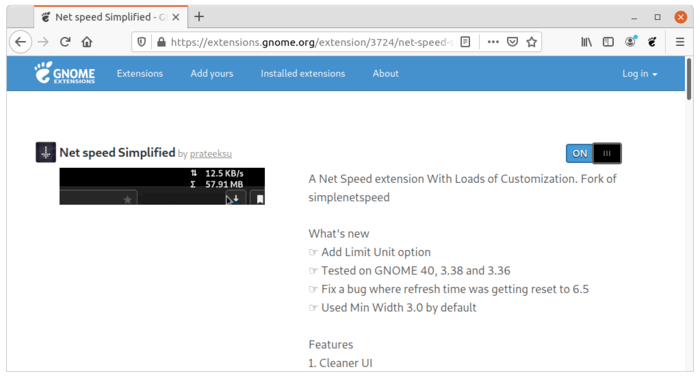The image size is (700, 378).
Task: Show site security padlock info
Action: (161, 42)
